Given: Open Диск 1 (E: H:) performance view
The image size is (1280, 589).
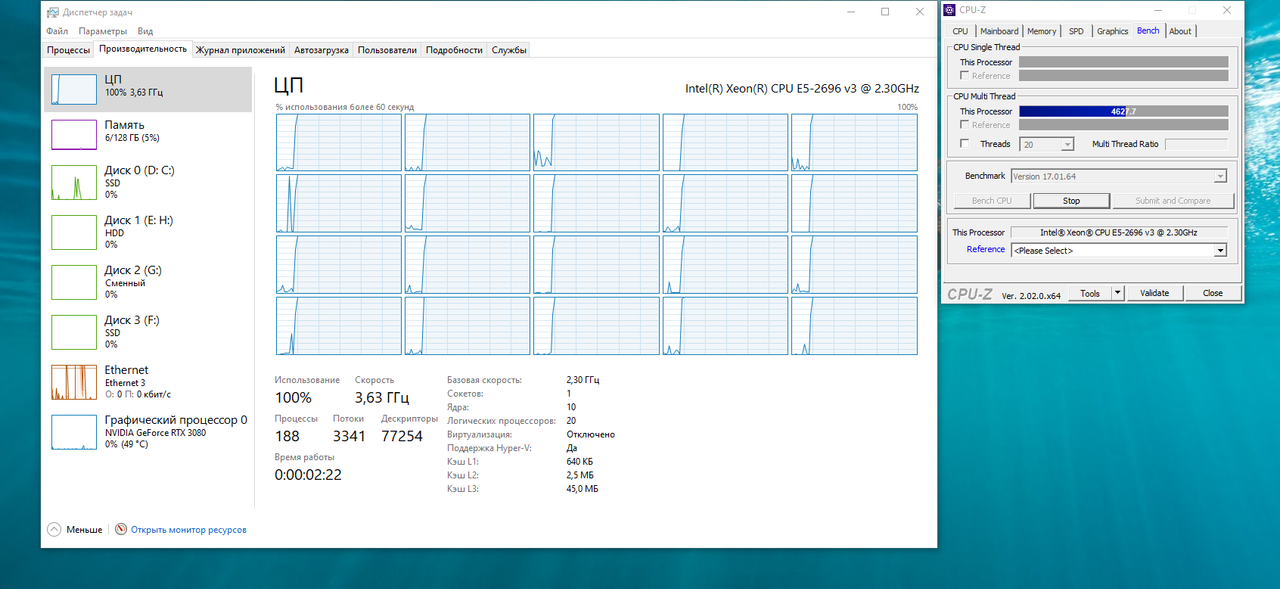Looking at the screenshot, I should coord(148,232).
